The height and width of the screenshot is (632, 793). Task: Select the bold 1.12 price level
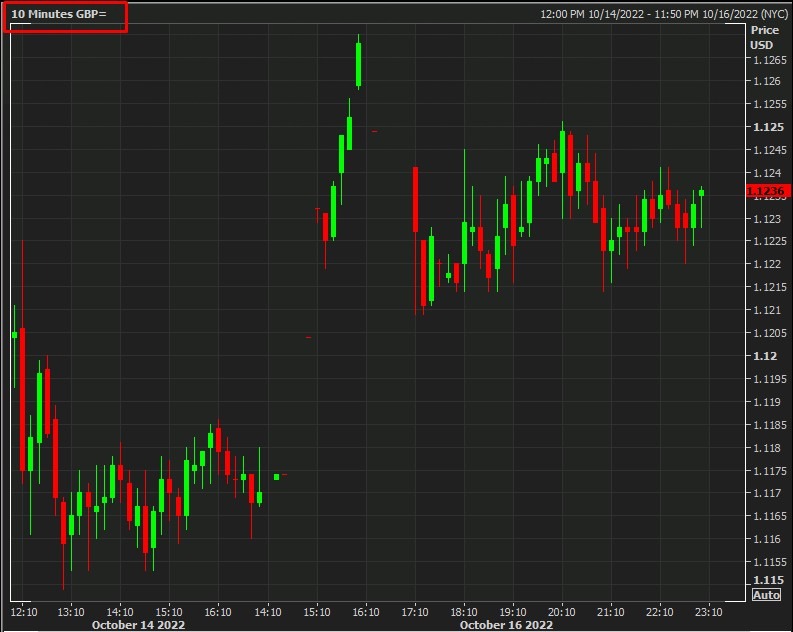[x=765, y=356]
